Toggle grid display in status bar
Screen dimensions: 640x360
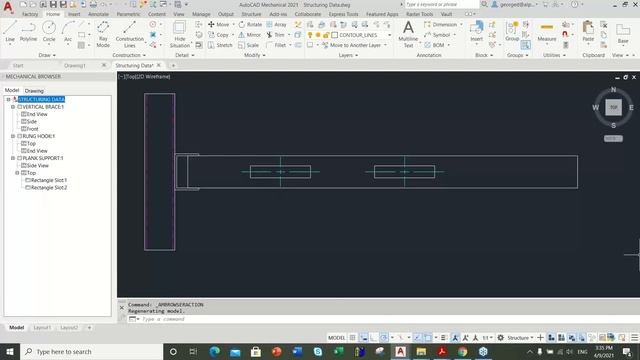(x=353, y=338)
